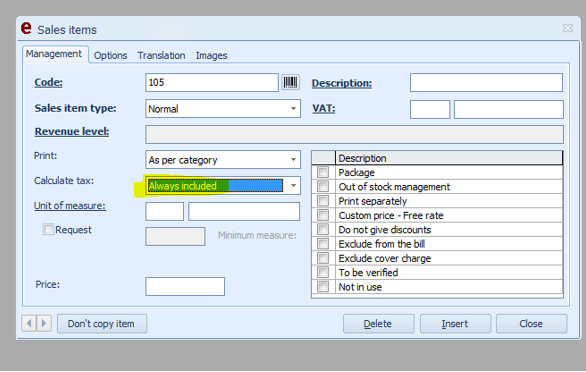Enable Do not give discounts checkbox
586x372 pixels.
(x=323, y=229)
